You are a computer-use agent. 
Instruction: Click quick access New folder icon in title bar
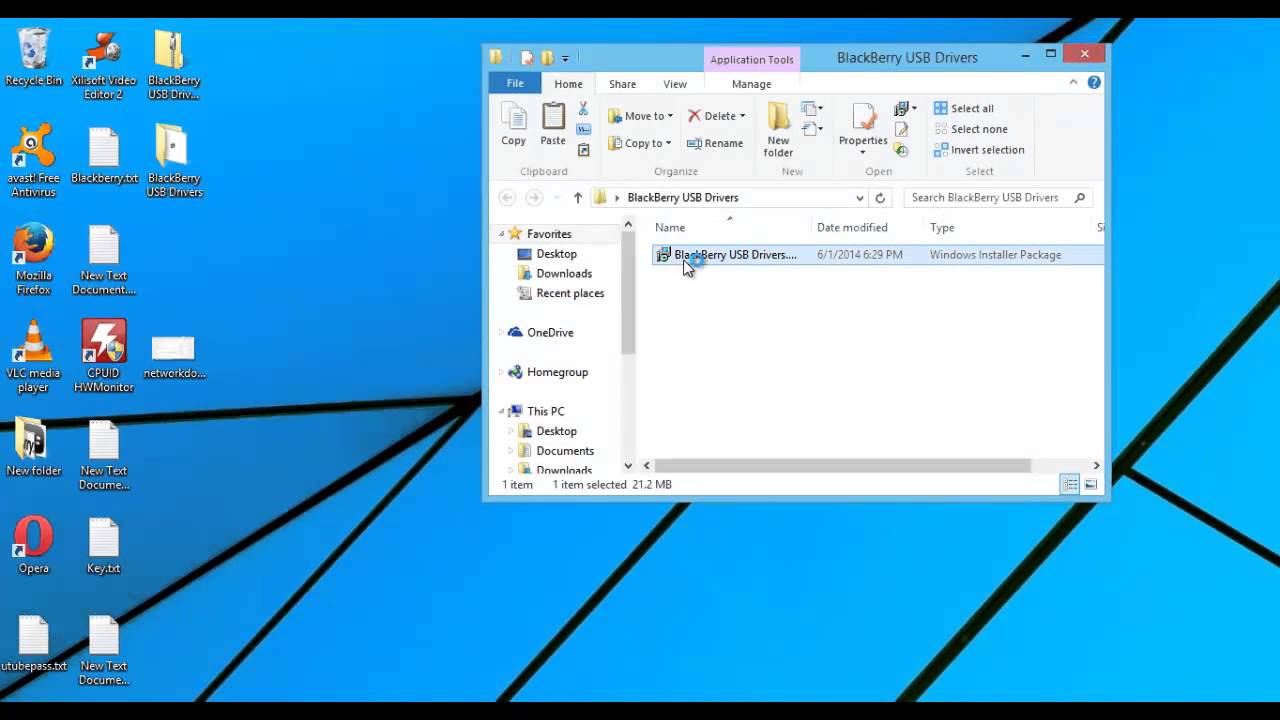[547, 58]
